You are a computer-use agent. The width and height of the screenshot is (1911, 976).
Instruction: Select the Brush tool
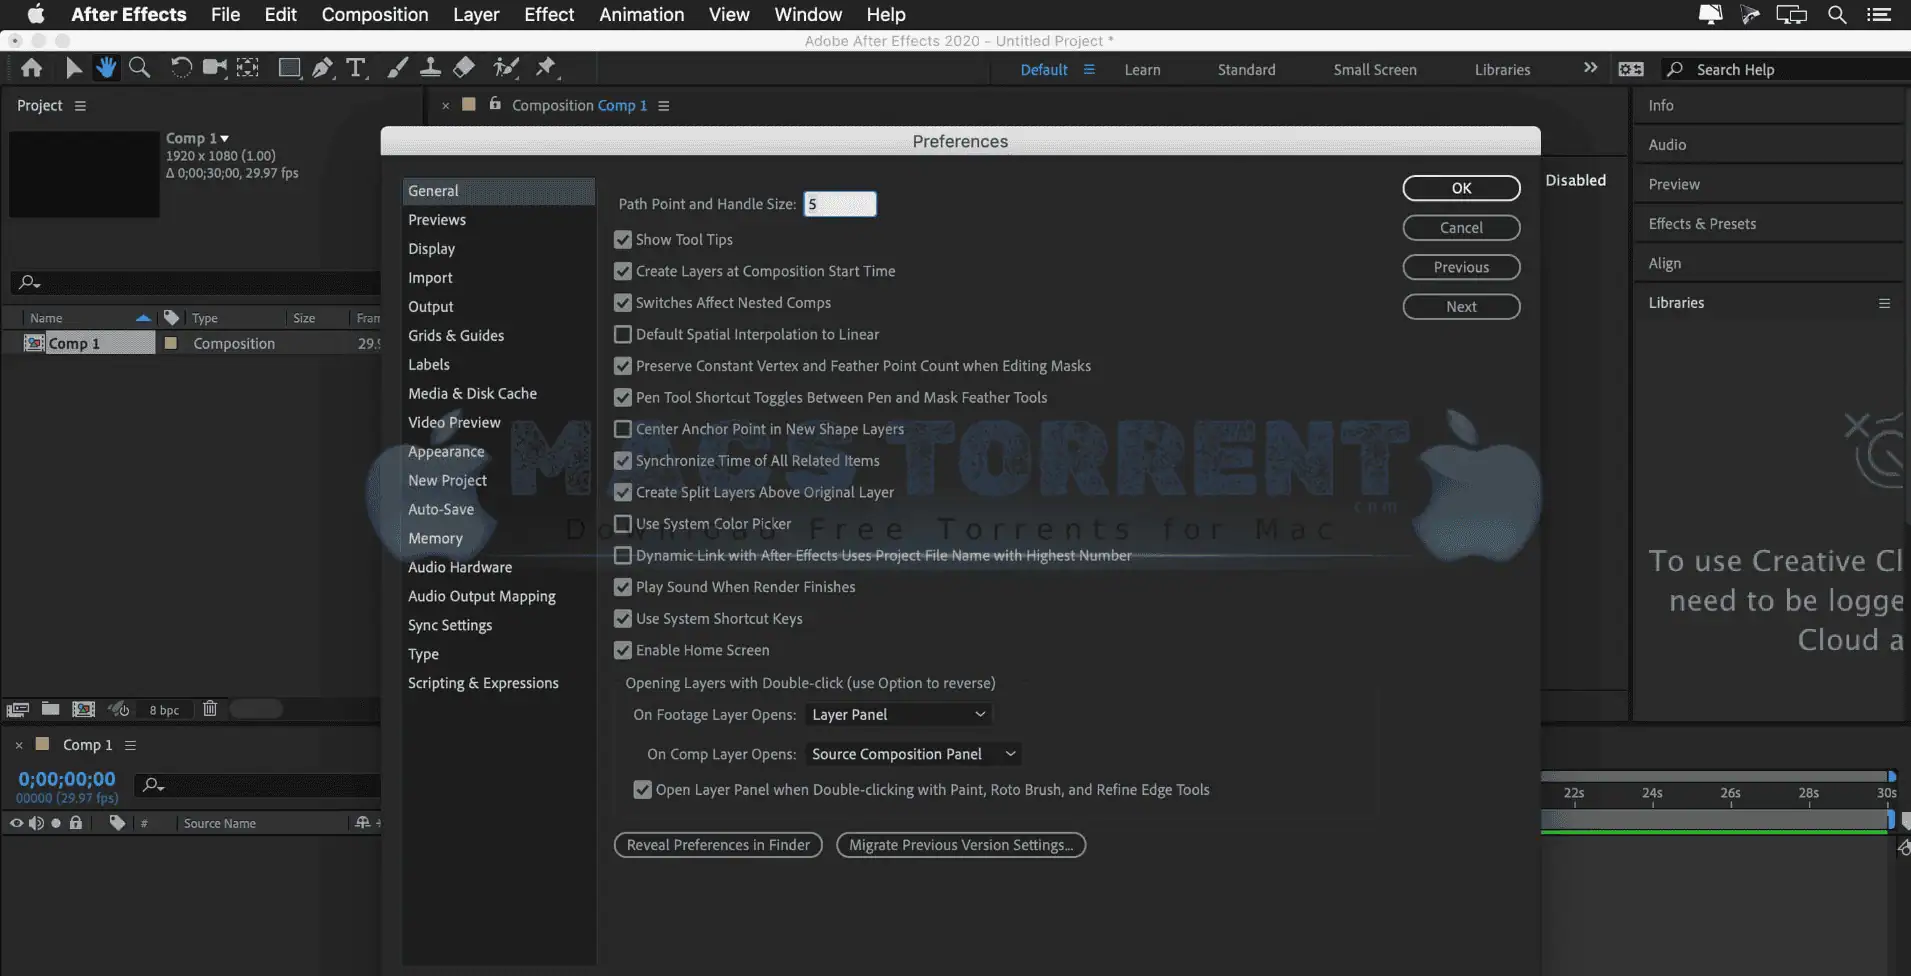click(x=397, y=68)
